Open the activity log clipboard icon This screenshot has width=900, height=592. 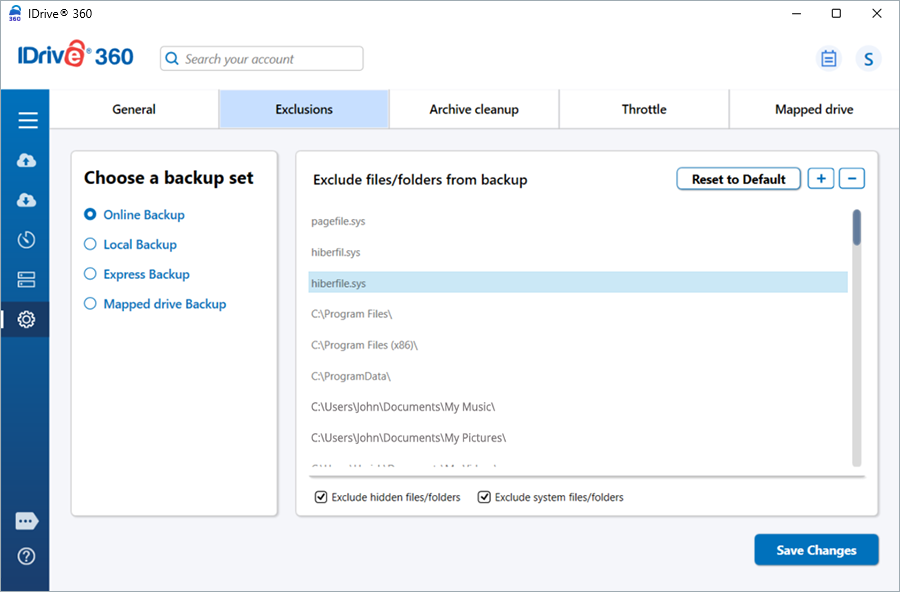pyautogui.click(x=828, y=59)
